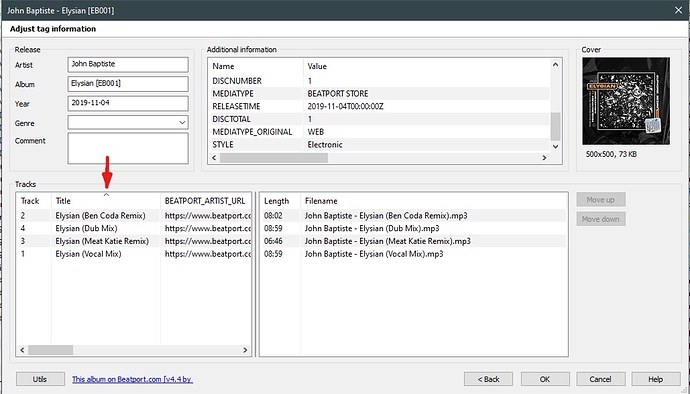Viewport: 690px width, 394px height.
Task: Select Elysian (Meat Katie Remix) track title
Action: pos(102,241)
